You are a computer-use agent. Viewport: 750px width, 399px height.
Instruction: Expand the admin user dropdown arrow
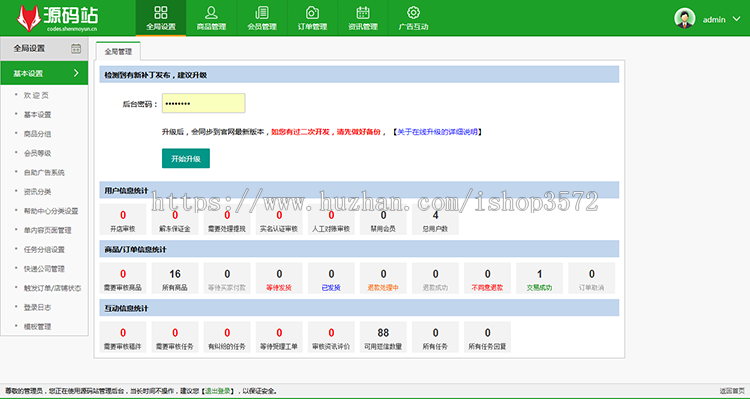click(x=736, y=19)
